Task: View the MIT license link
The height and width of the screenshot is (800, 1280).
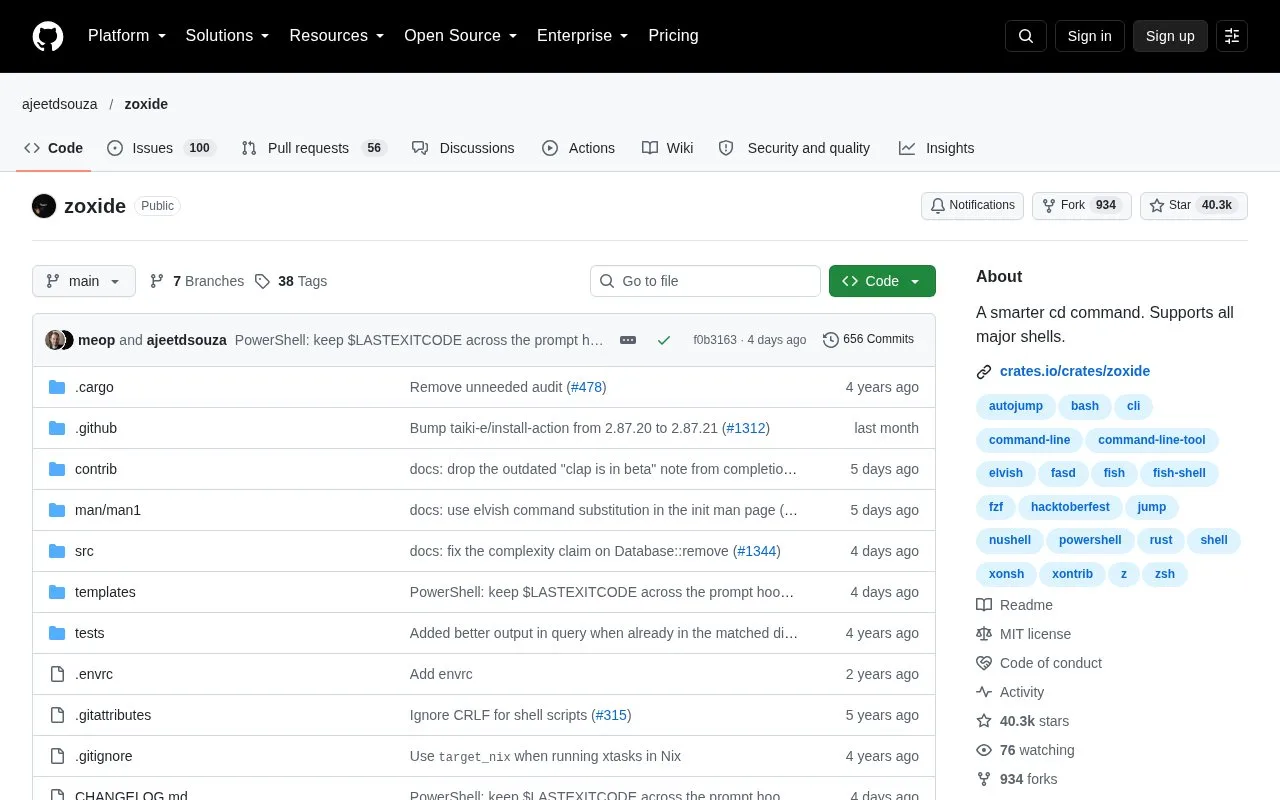Action: (x=1023, y=634)
